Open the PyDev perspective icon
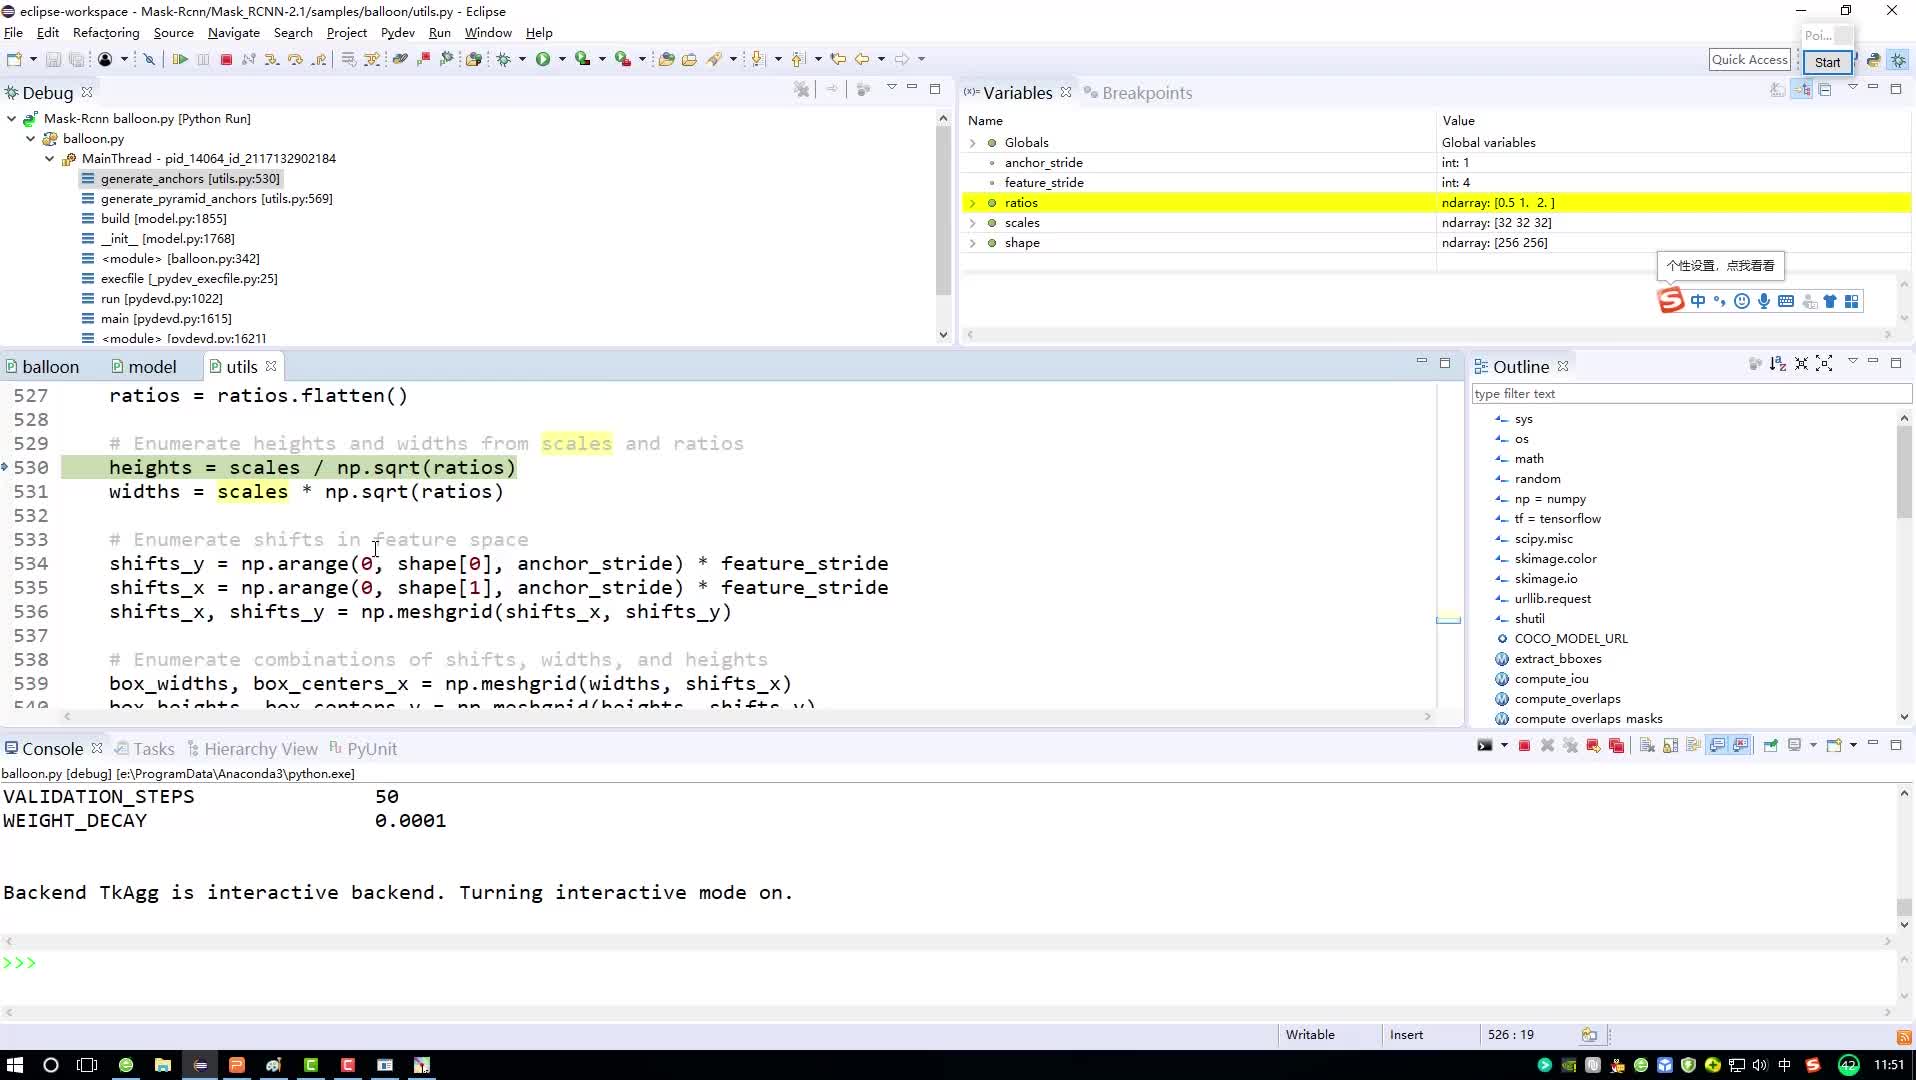This screenshot has height=1080, width=1916. (x=1874, y=61)
